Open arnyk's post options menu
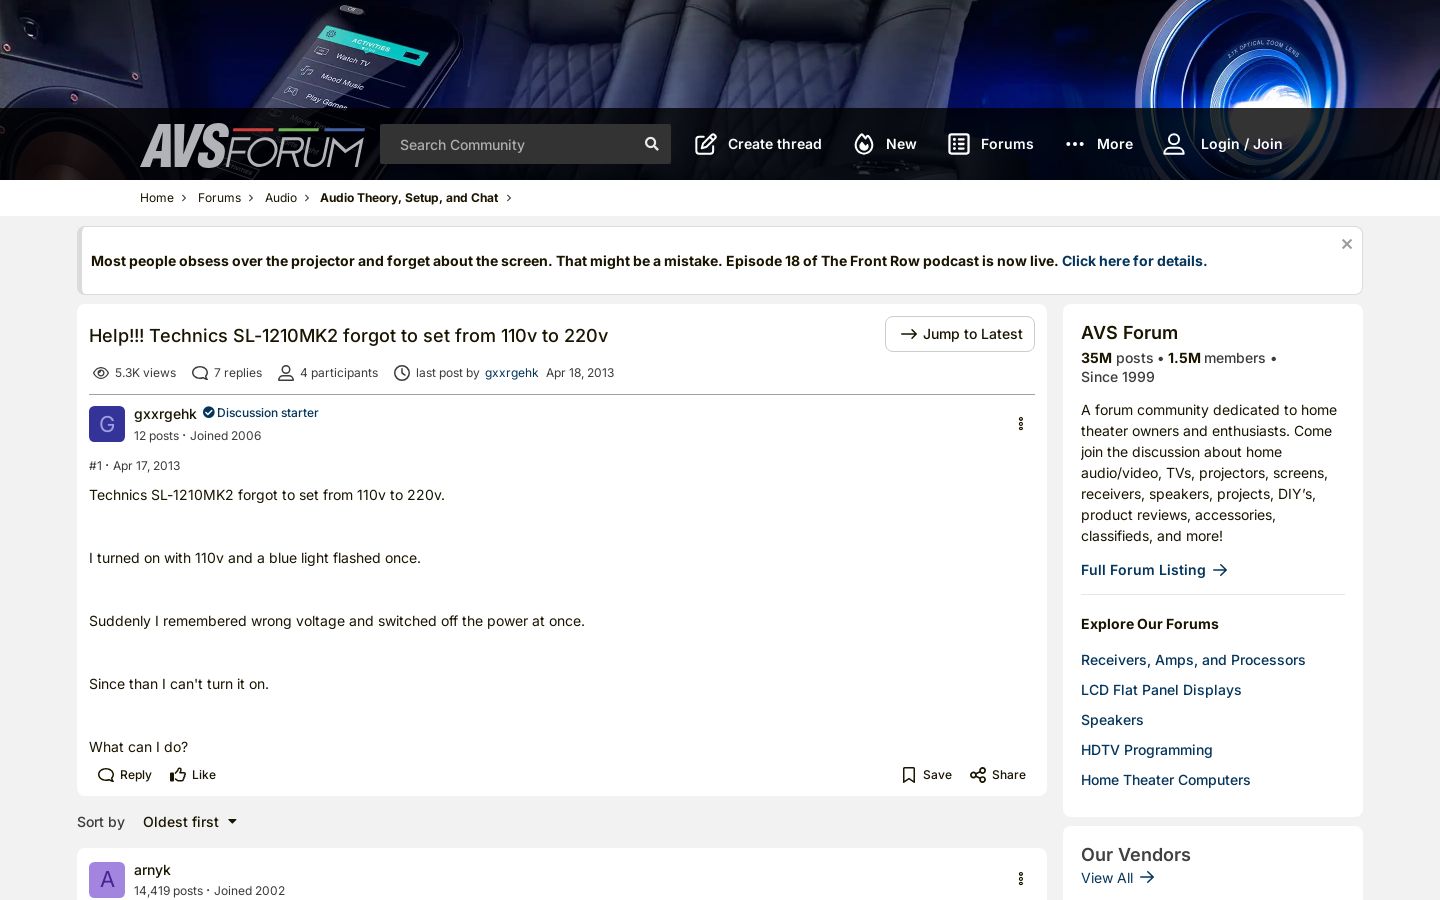 coord(1021,879)
